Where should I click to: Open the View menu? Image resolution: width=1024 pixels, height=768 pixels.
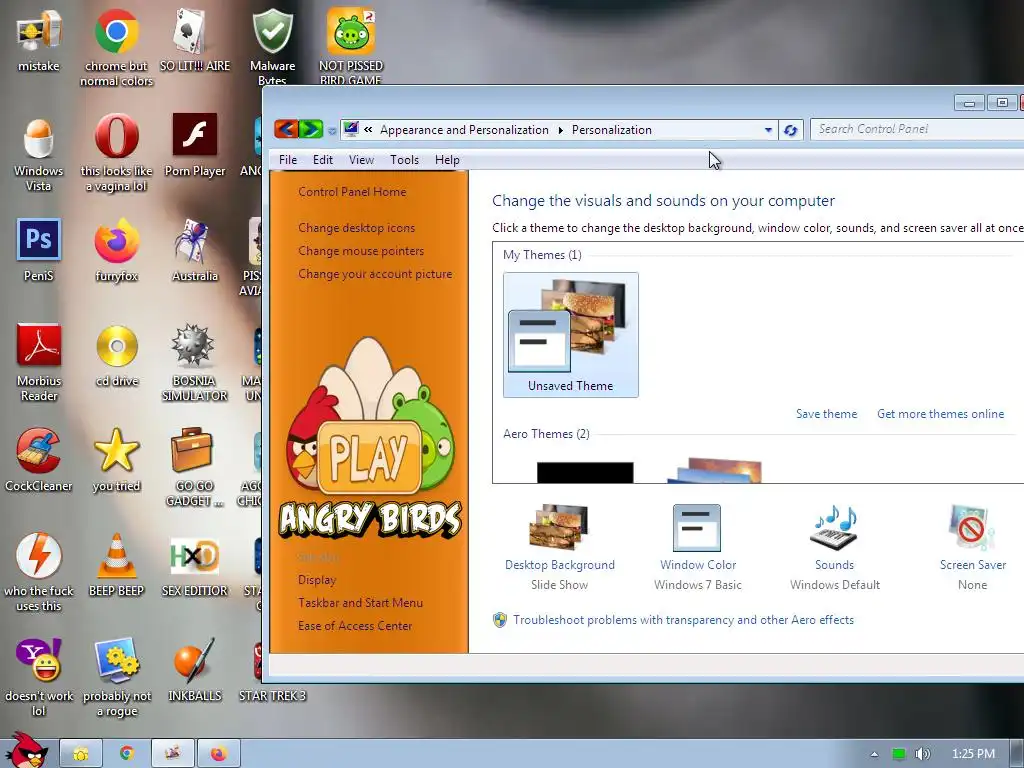361,159
